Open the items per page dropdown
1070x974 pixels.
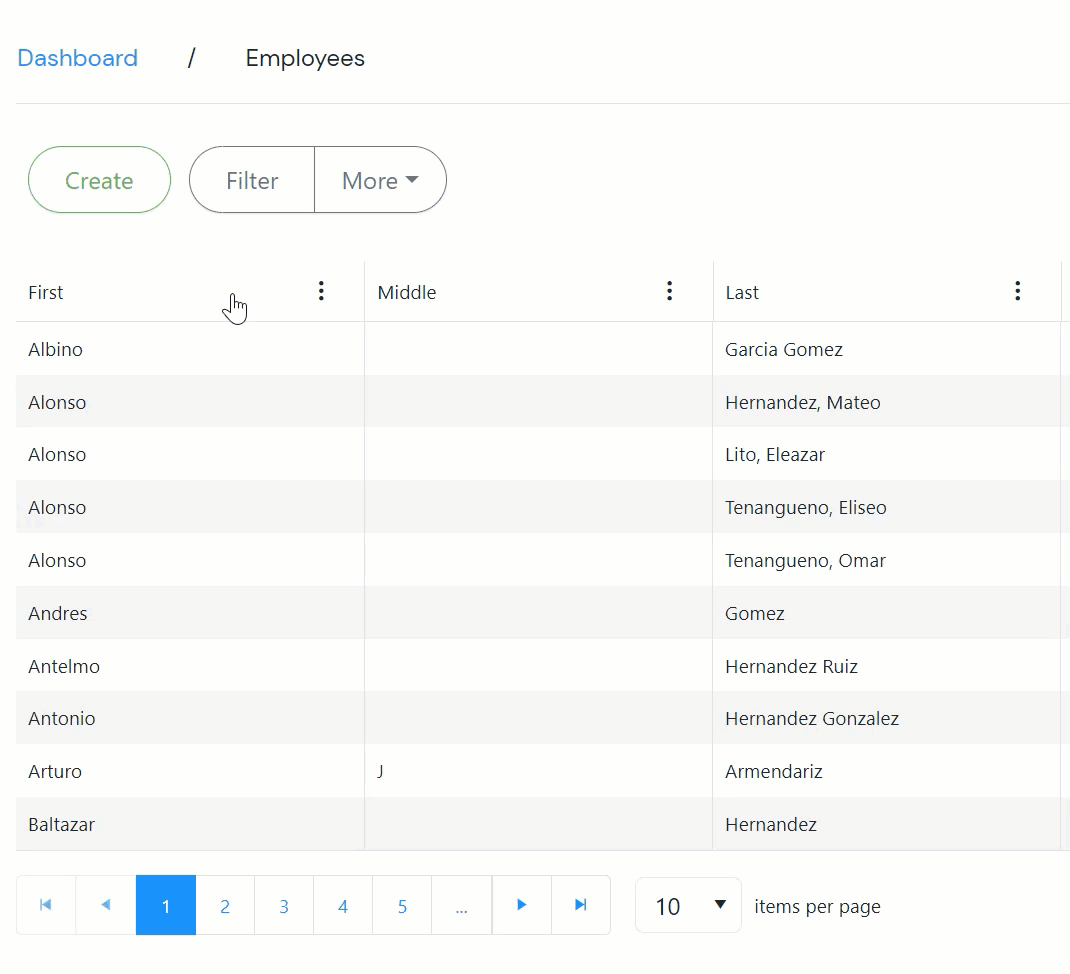pos(688,906)
